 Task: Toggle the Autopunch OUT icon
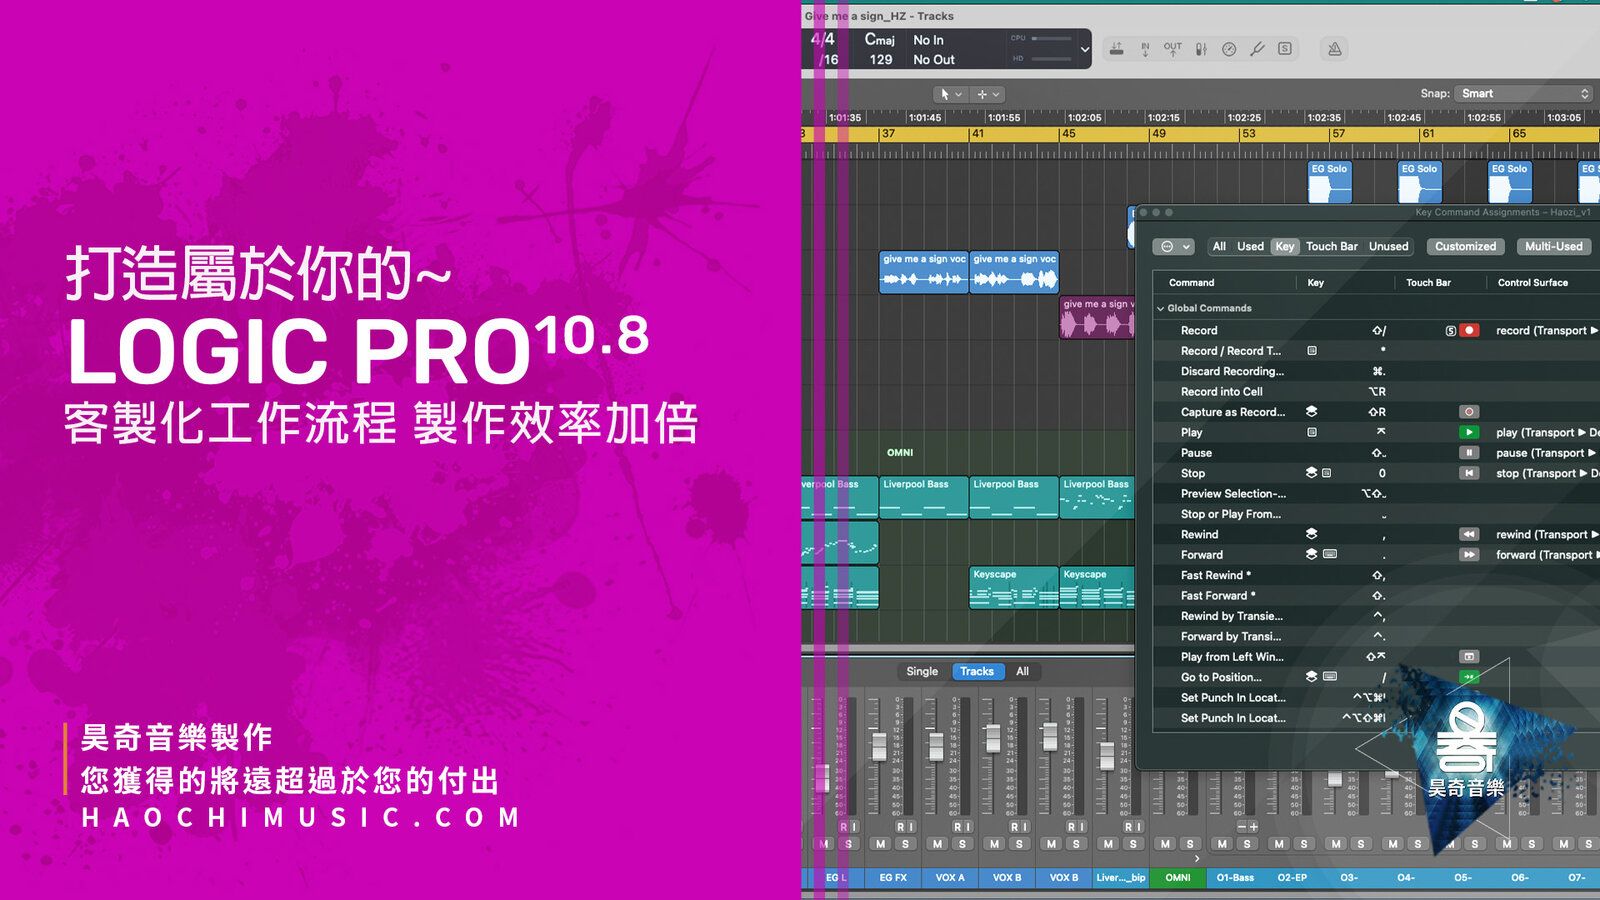(1173, 49)
